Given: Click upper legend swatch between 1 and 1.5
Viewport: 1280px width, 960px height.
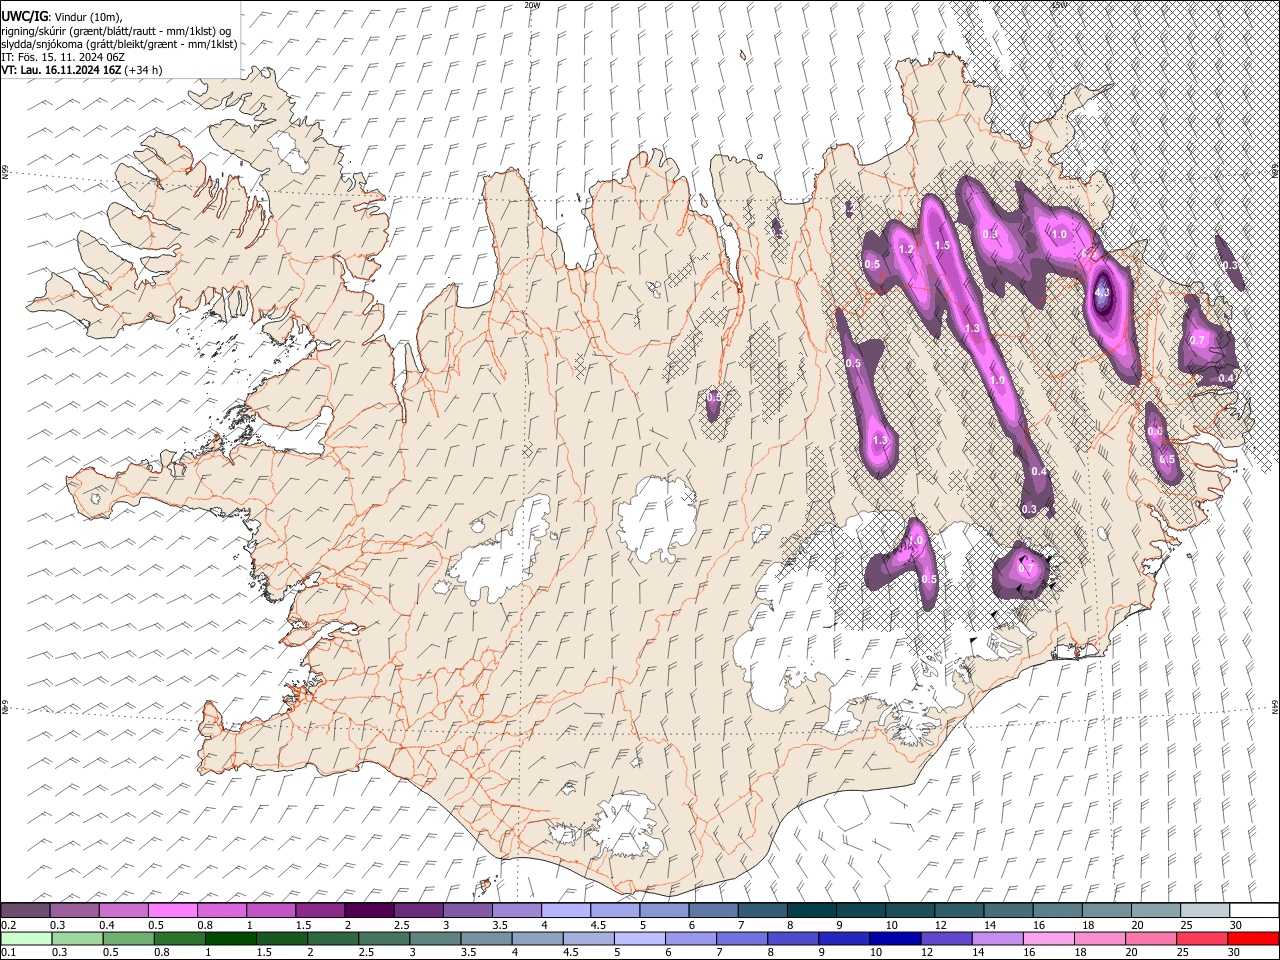Looking at the screenshot, I should click(x=270, y=911).
